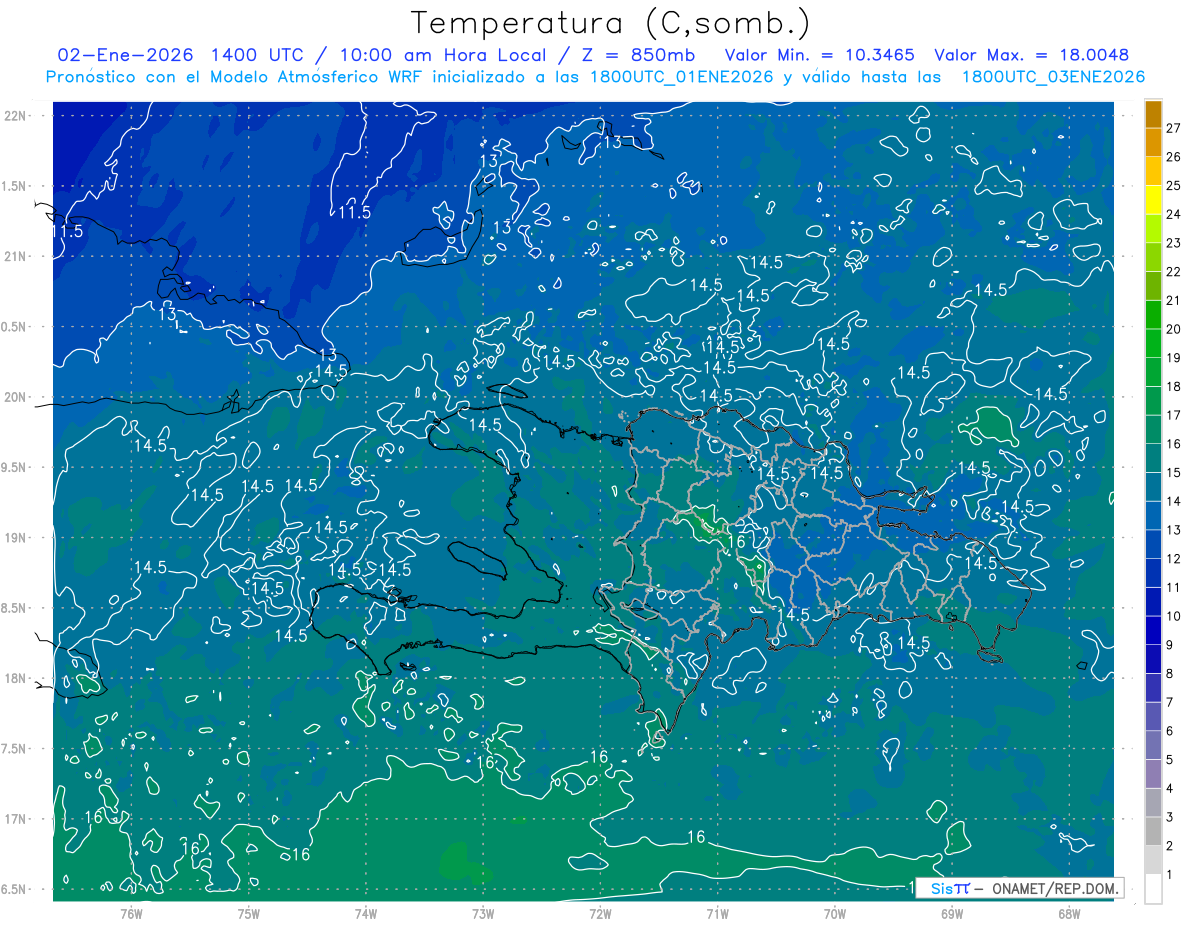Click the purple colorbar swatch between 4 and 5
The image size is (1200, 927).
tap(1153, 774)
